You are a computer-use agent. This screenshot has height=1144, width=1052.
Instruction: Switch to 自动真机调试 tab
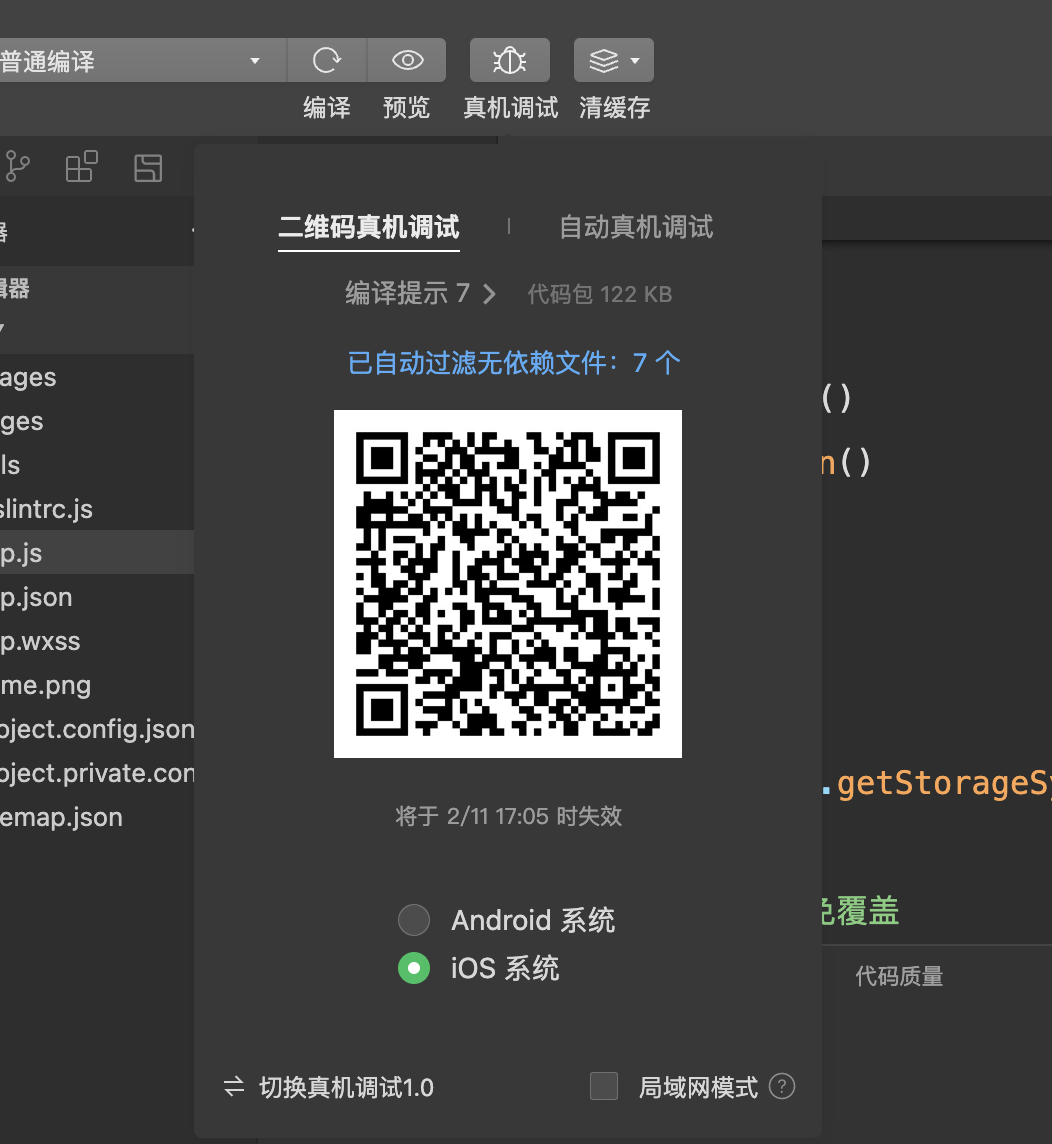[x=635, y=227]
